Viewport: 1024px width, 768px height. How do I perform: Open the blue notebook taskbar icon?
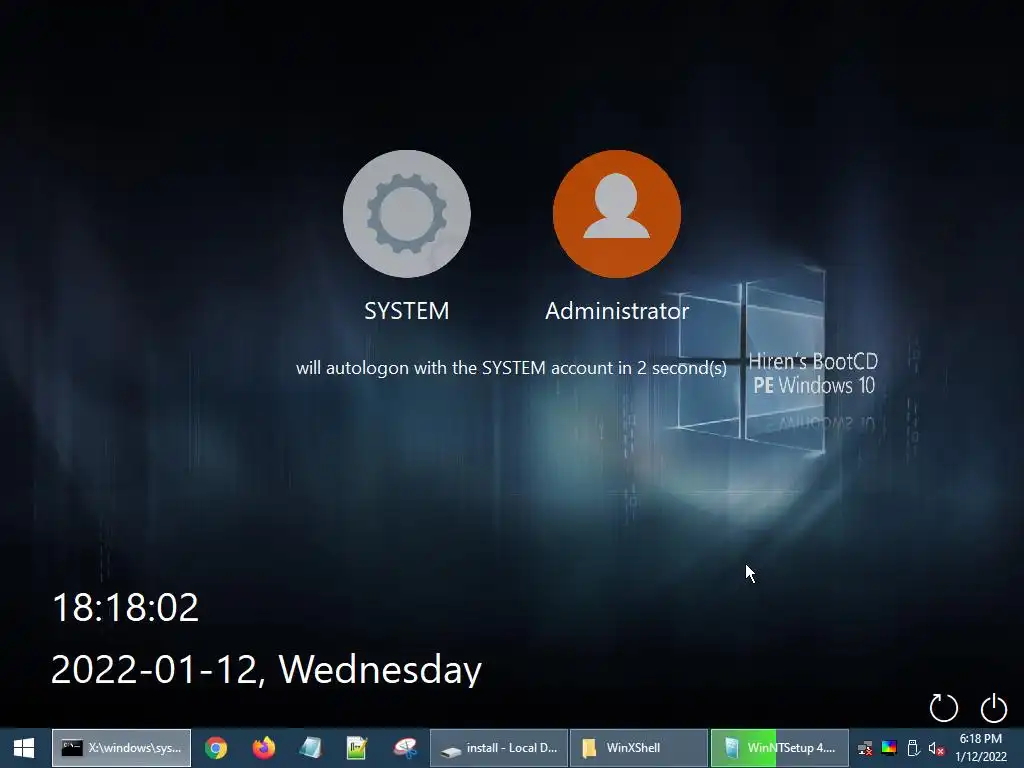pyautogui.click(x=311, y=748)
